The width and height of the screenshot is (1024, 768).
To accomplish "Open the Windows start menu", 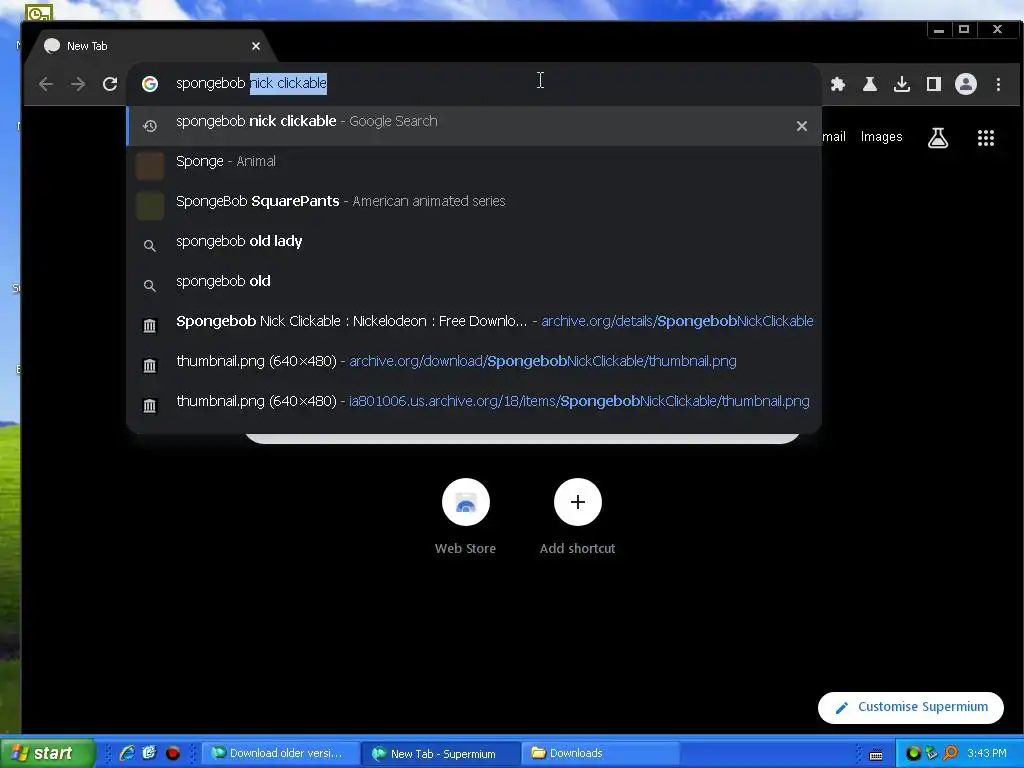I will (x=47, y=753).
